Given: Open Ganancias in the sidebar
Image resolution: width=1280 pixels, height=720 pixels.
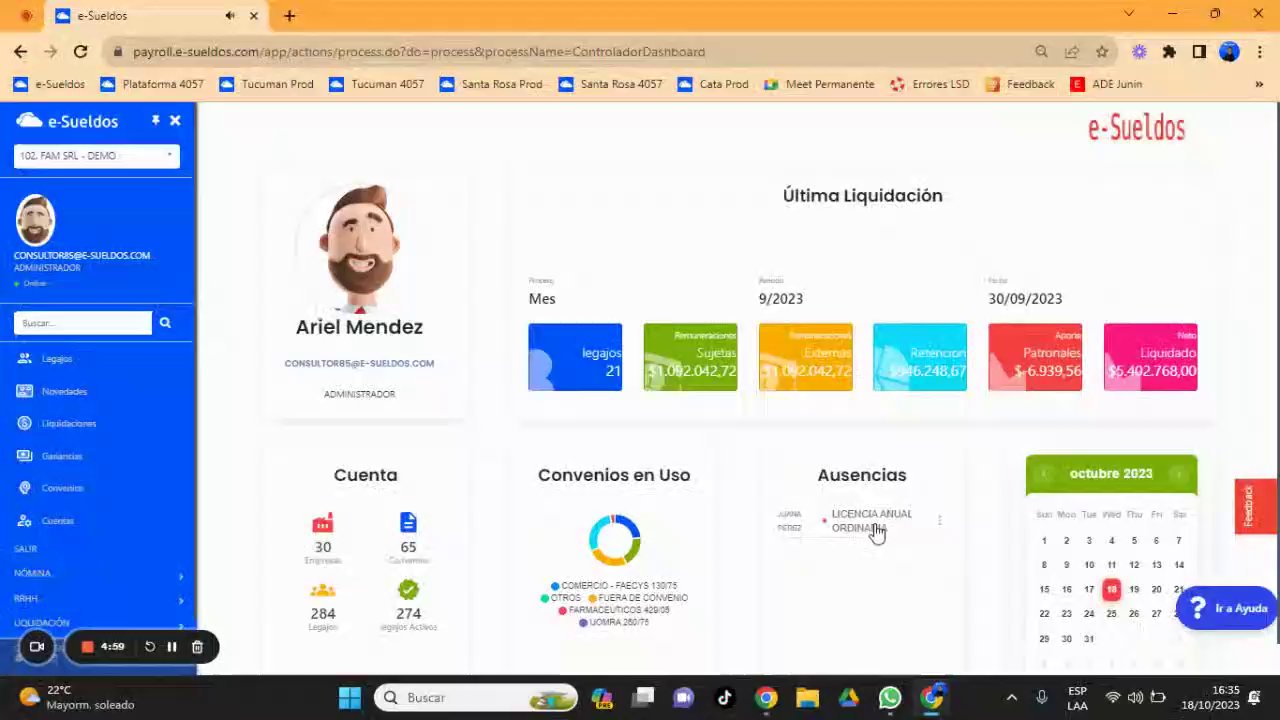Looking at the screenshot, I should click(x=61, y=456).
